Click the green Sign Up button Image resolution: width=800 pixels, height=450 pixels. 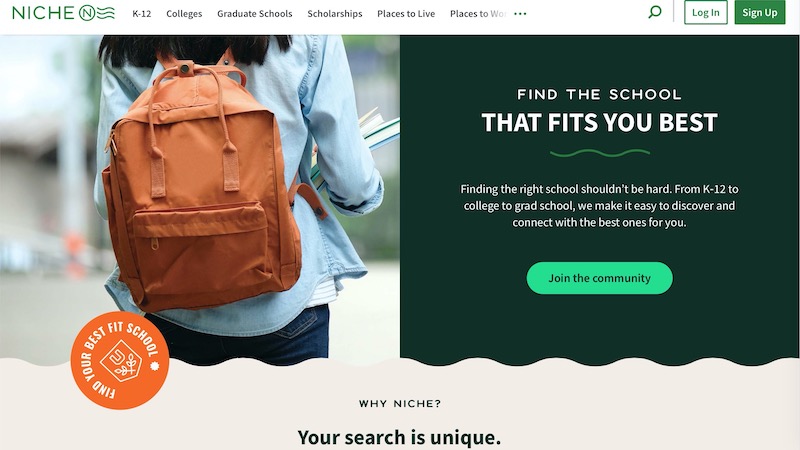point(760,13)
